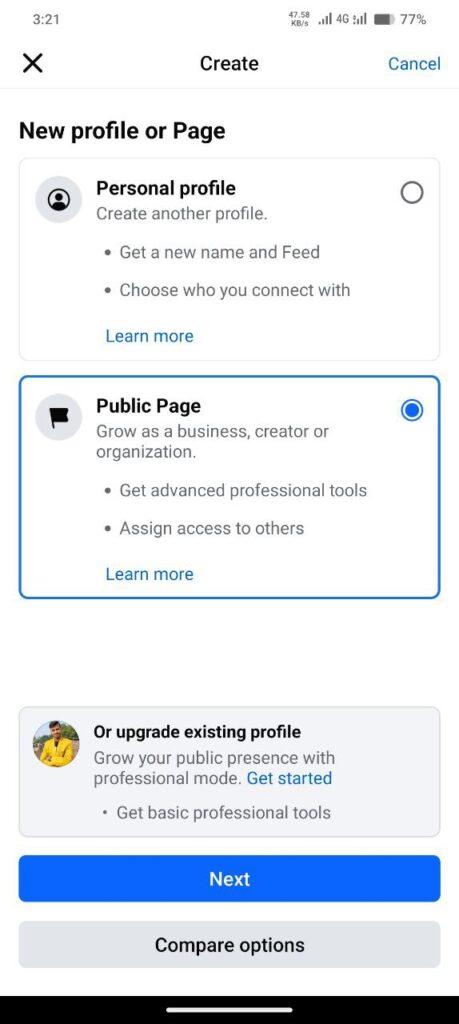The height and width of the screenshot is (1024, 459).
Task: Tap the Personal profile heading
Action: (166, 189)
